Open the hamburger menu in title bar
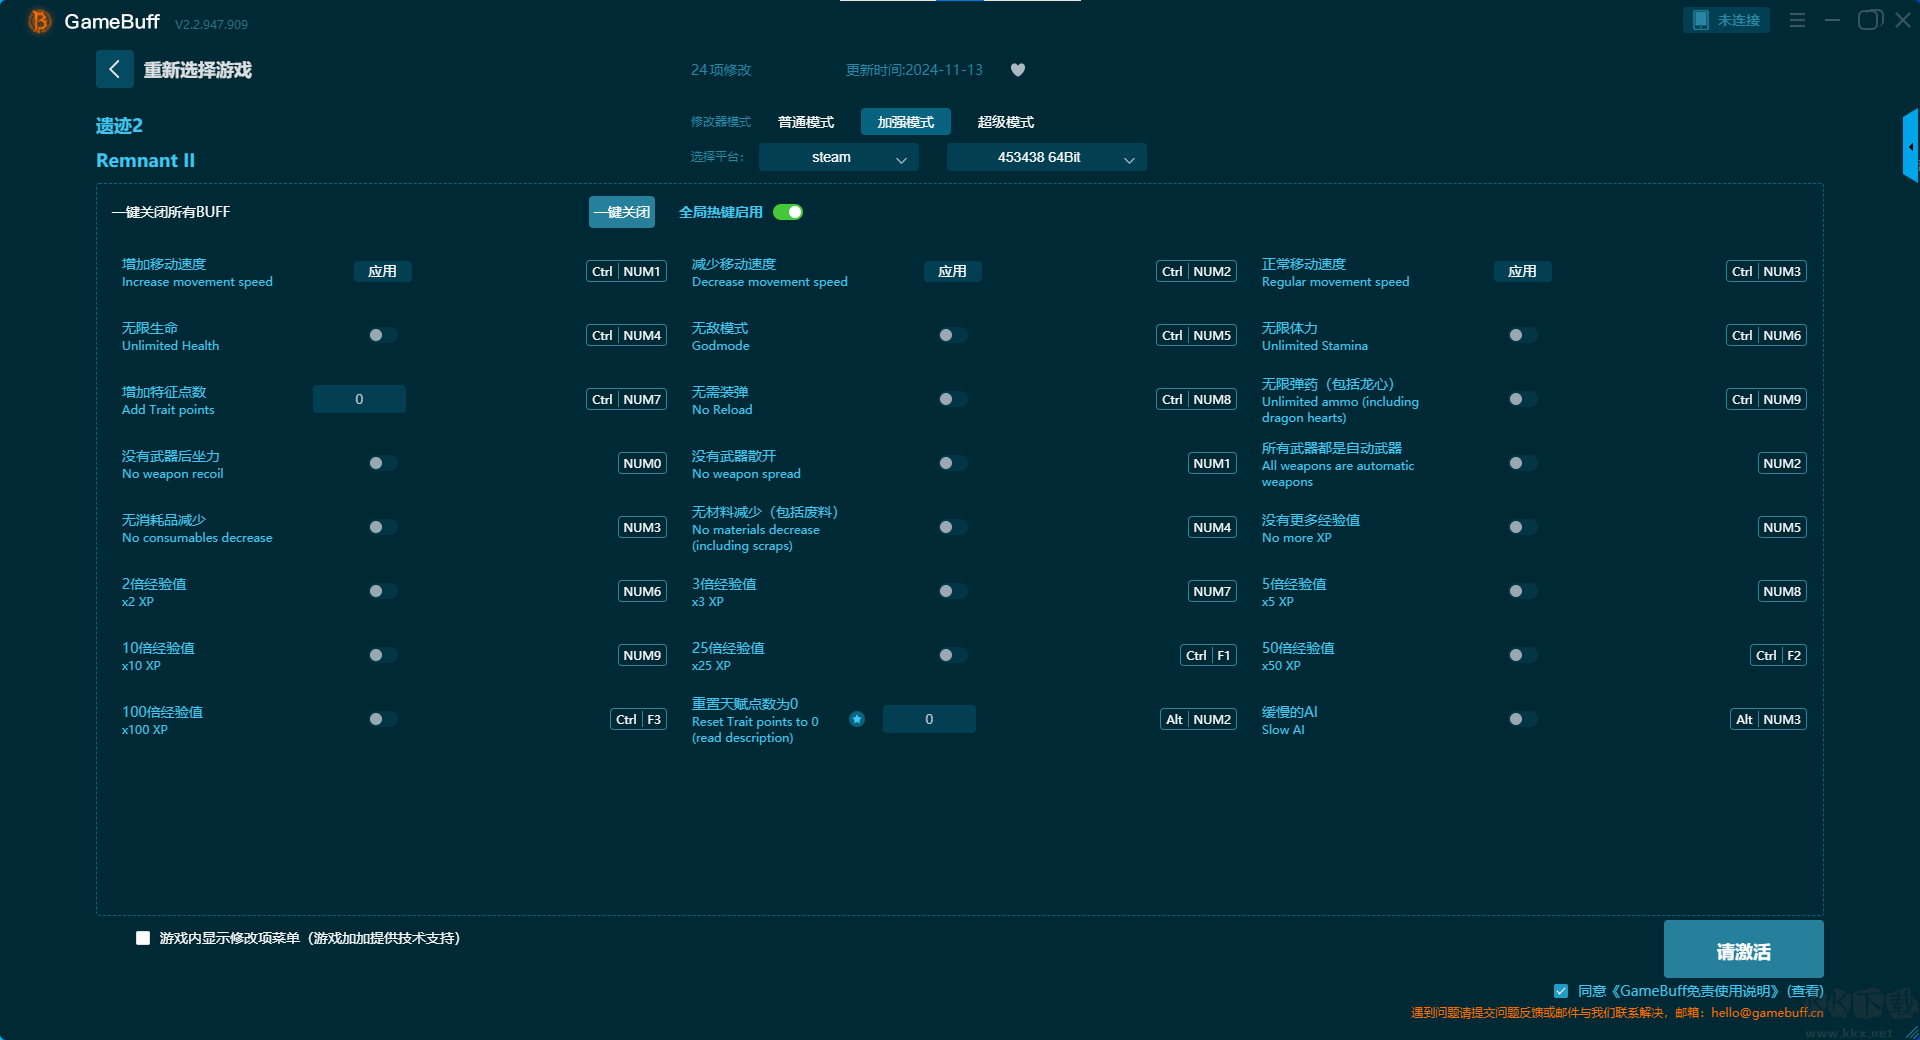 coord(1797,20)
